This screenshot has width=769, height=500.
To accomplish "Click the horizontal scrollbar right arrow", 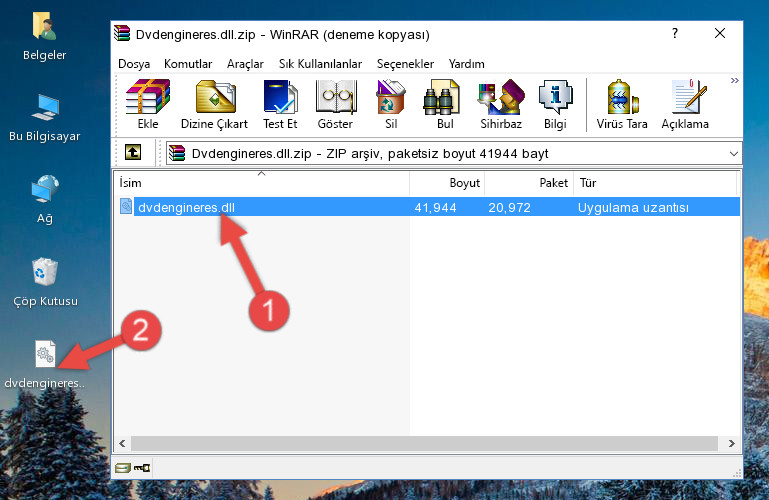I will [x=731, y=443].
